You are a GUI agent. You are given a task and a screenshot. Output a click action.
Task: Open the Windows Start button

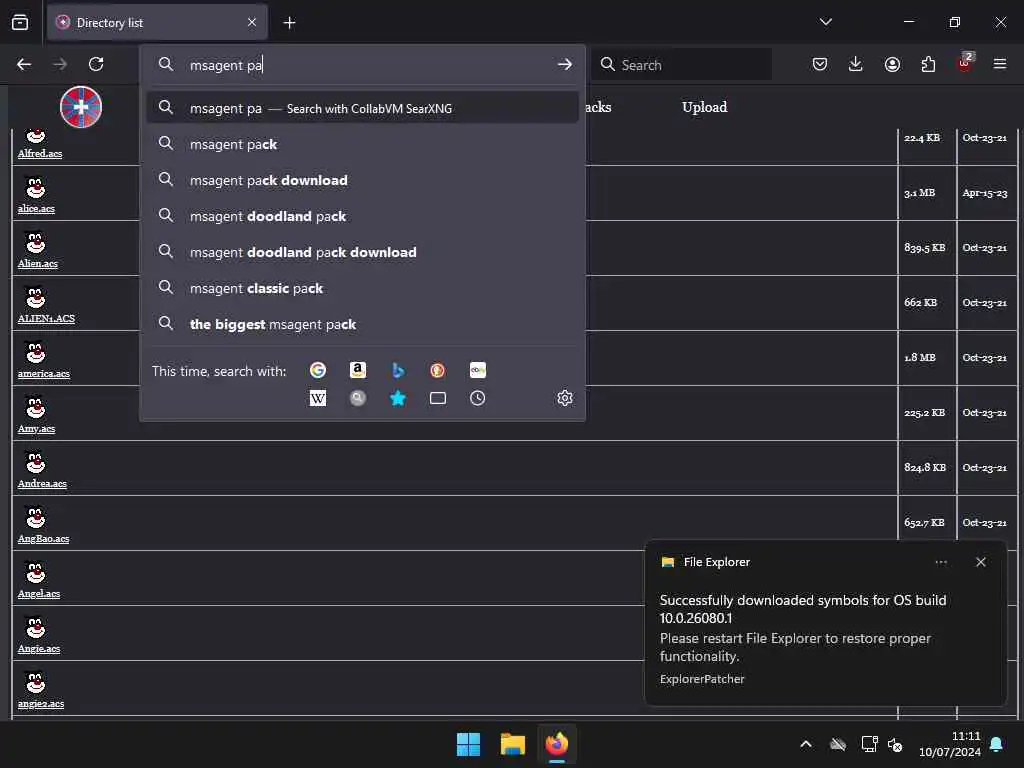tap(468, 744)
